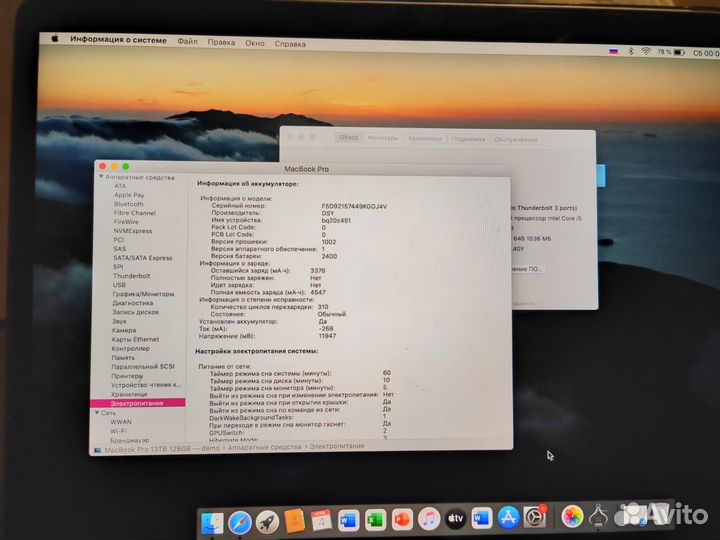Image resolution: width=720 pixels, height=540 pixels.
Task: Open Calendar from the Dock
Action: [321, 520]
